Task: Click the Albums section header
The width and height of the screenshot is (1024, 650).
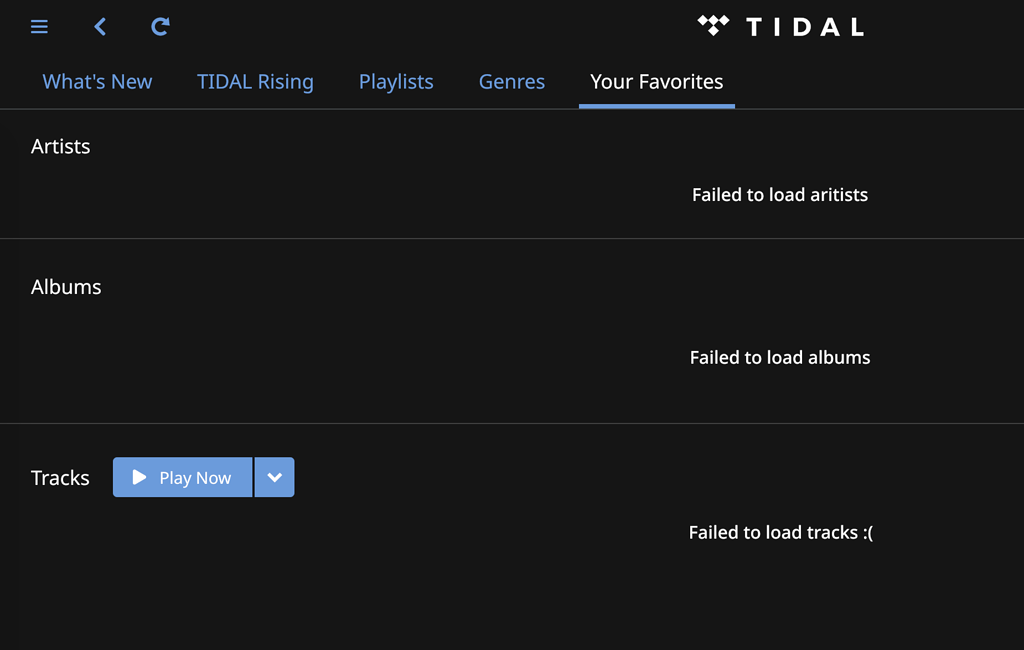Action: coord(66,287)
